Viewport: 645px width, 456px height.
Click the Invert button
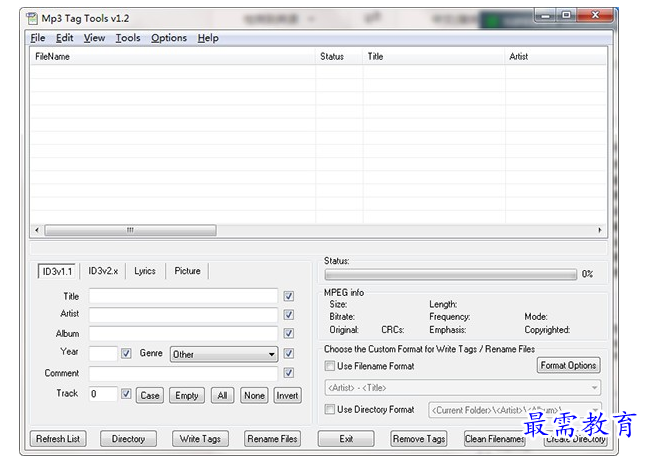point(287,396)
